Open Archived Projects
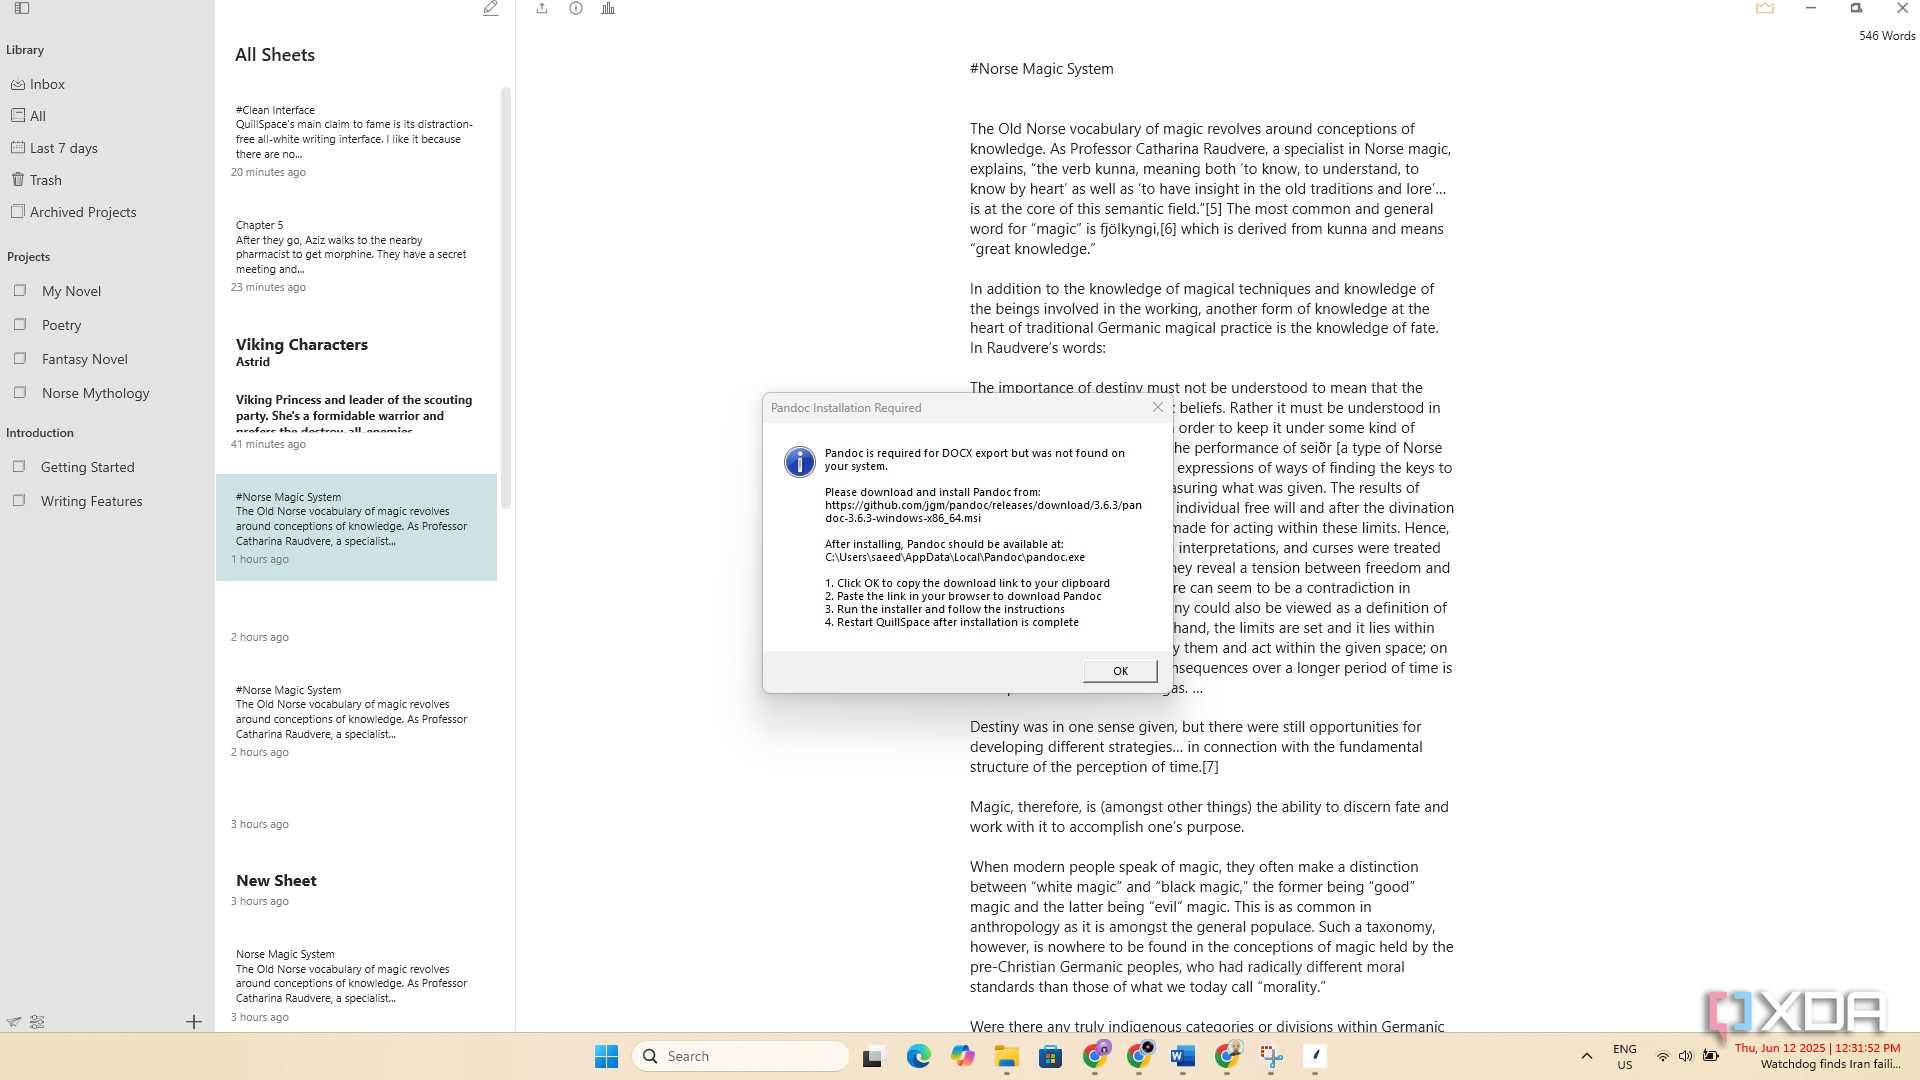This screenshot has width=1920, height=1080. (73, 212)
